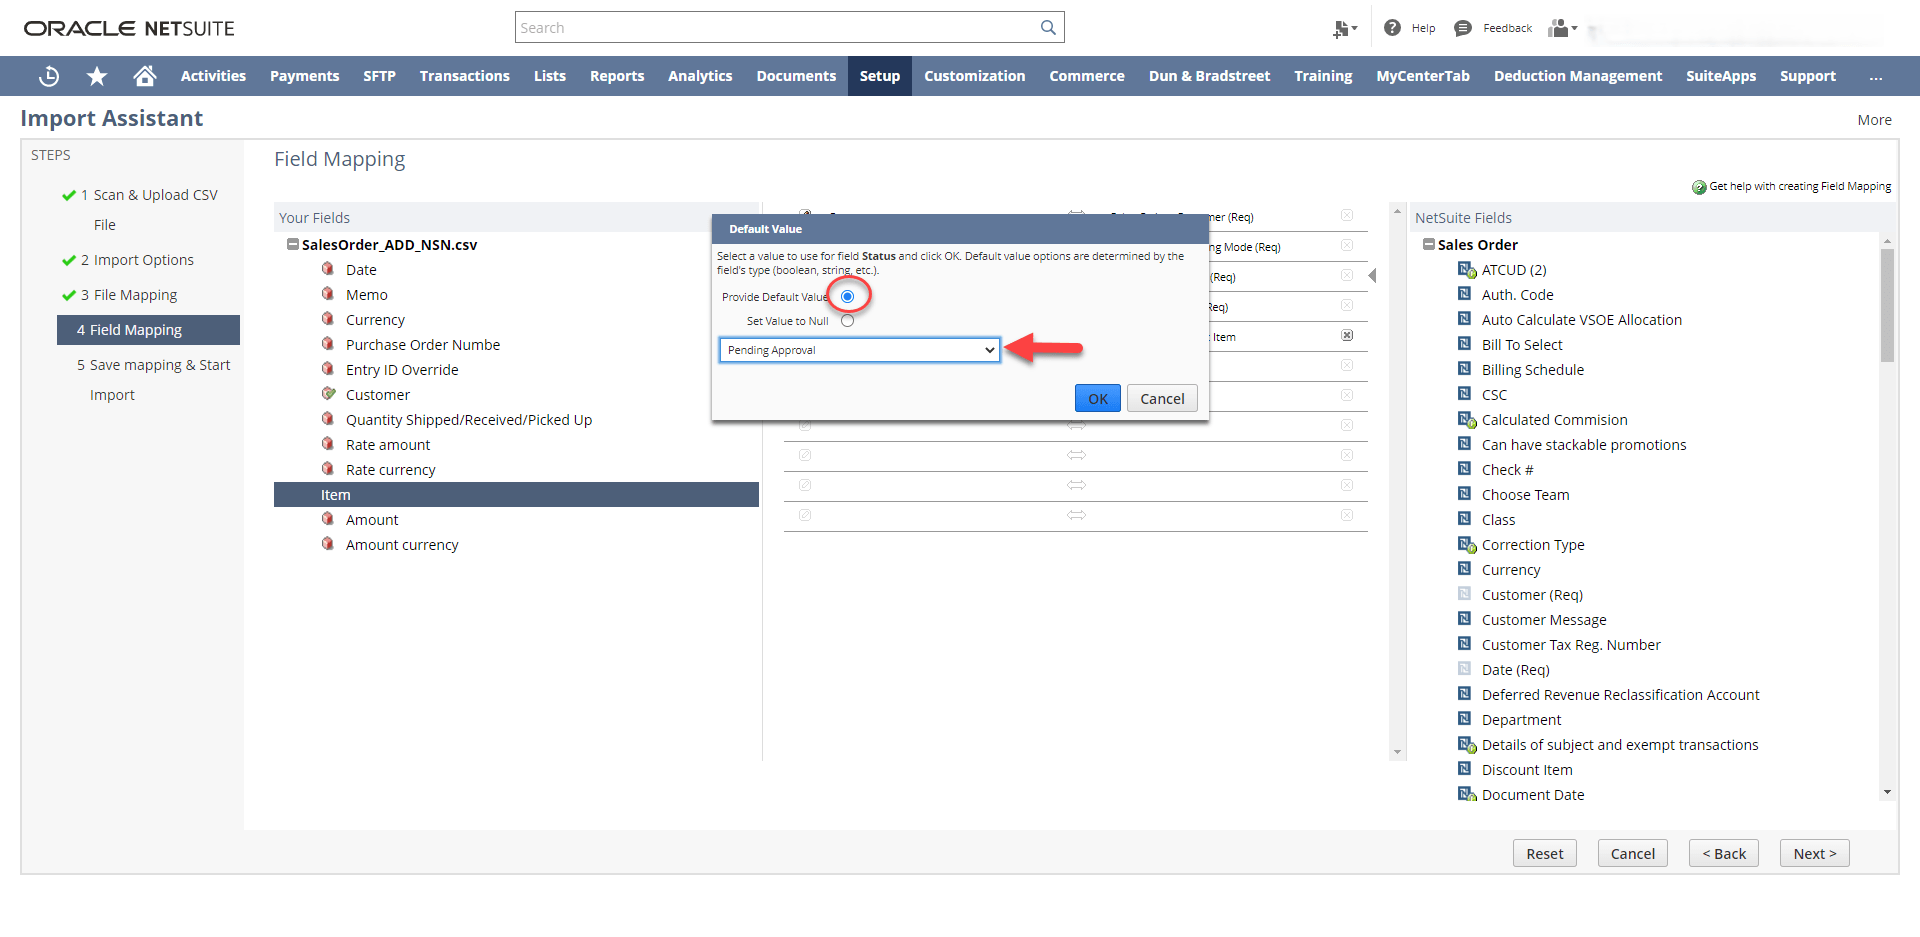Open the Help question mark icon
Screen dimensions: 1920x937
click(1392, 28)
